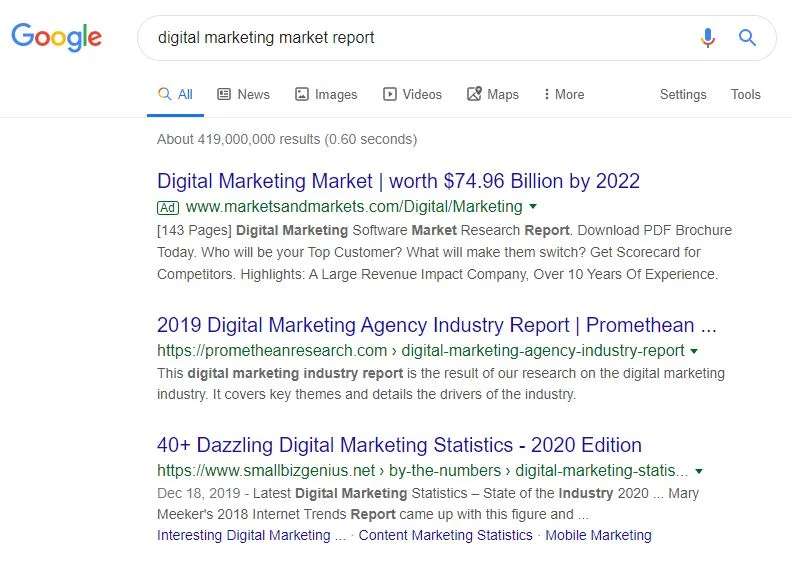Open dropdown arrow beside smallbizgenius URL
Image resolution: width=792 pixels, height=561 pixels.
699,471
